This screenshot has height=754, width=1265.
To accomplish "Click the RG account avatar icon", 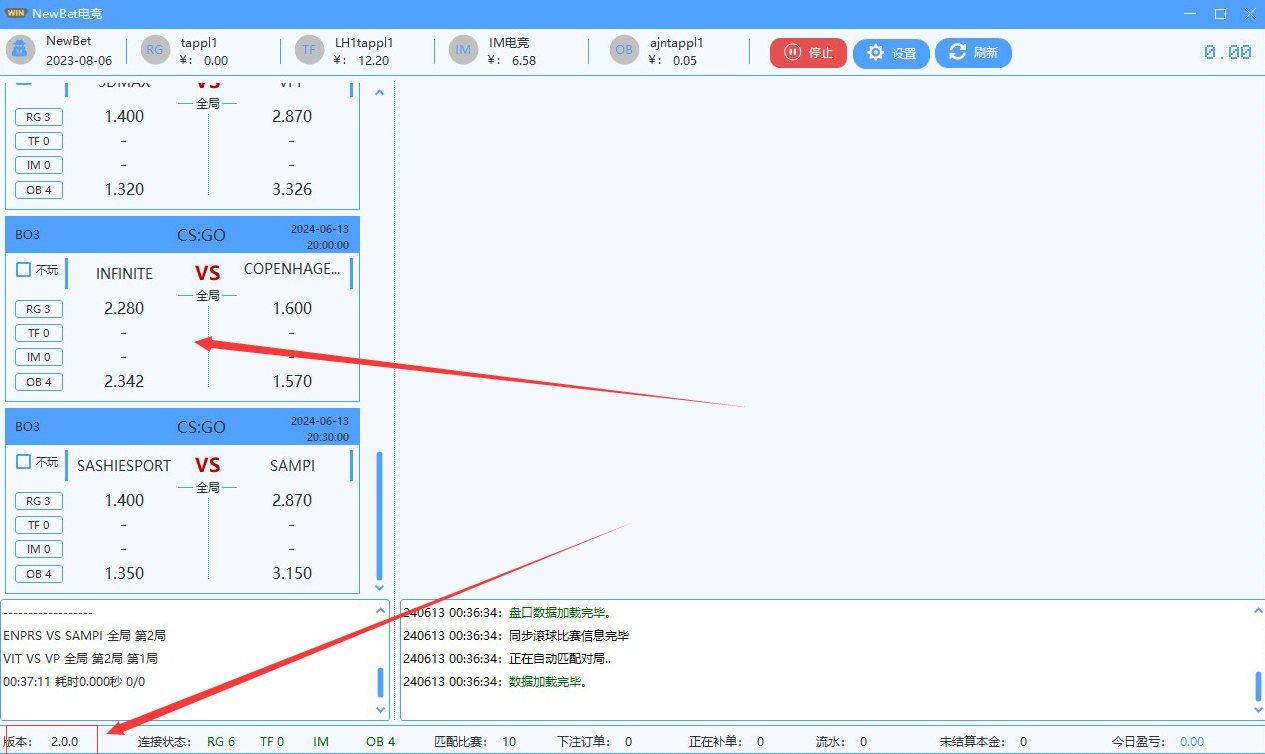I will coord(155,51).
